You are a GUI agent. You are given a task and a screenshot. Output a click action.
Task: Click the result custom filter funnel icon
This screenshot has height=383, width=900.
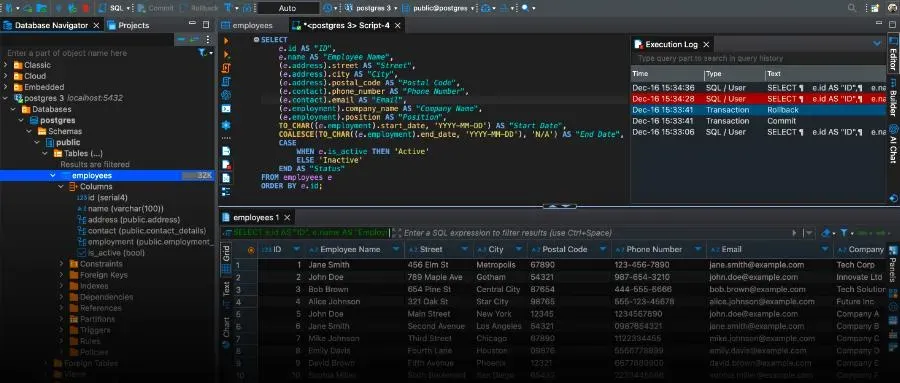(844, 233)
